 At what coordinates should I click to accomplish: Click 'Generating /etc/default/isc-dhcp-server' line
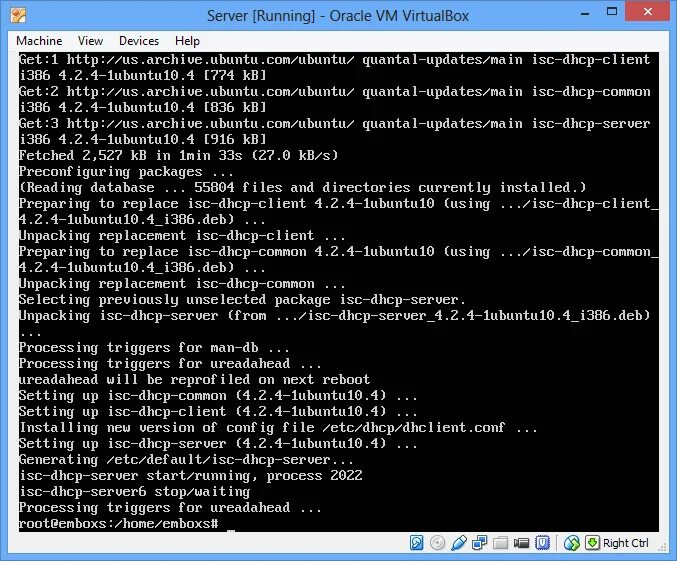pos(186,460)
